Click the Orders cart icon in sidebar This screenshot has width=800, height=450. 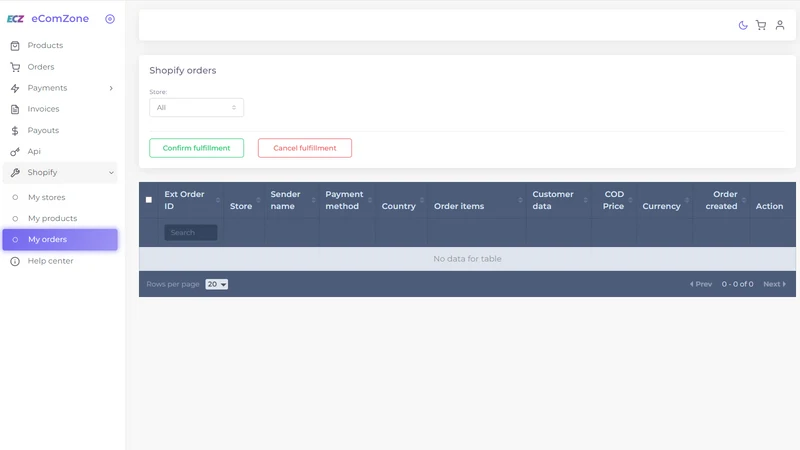pyautogui.click(x=15, y=67)
